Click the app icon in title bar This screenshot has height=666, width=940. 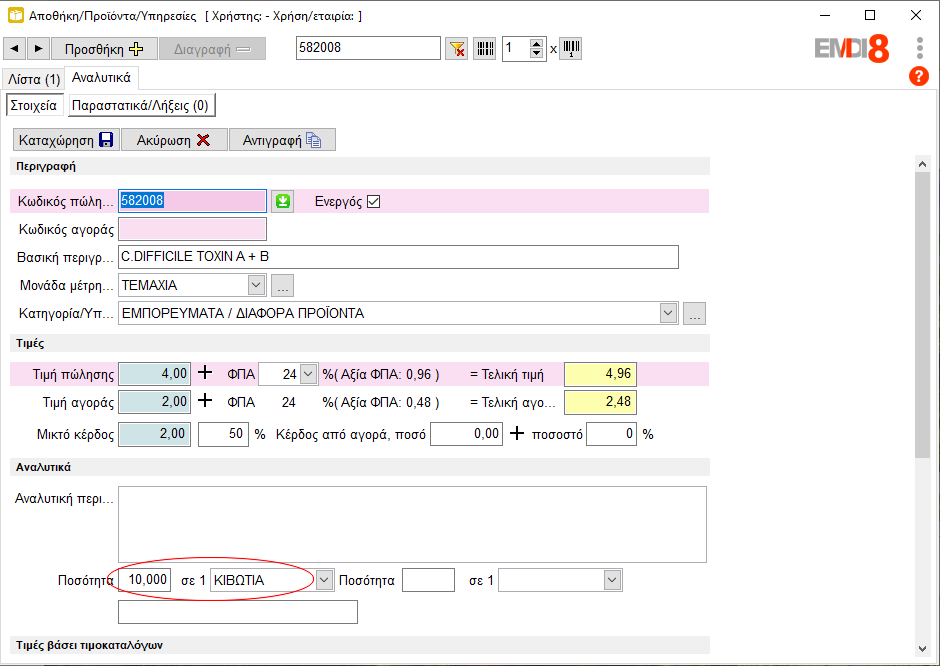16,16
